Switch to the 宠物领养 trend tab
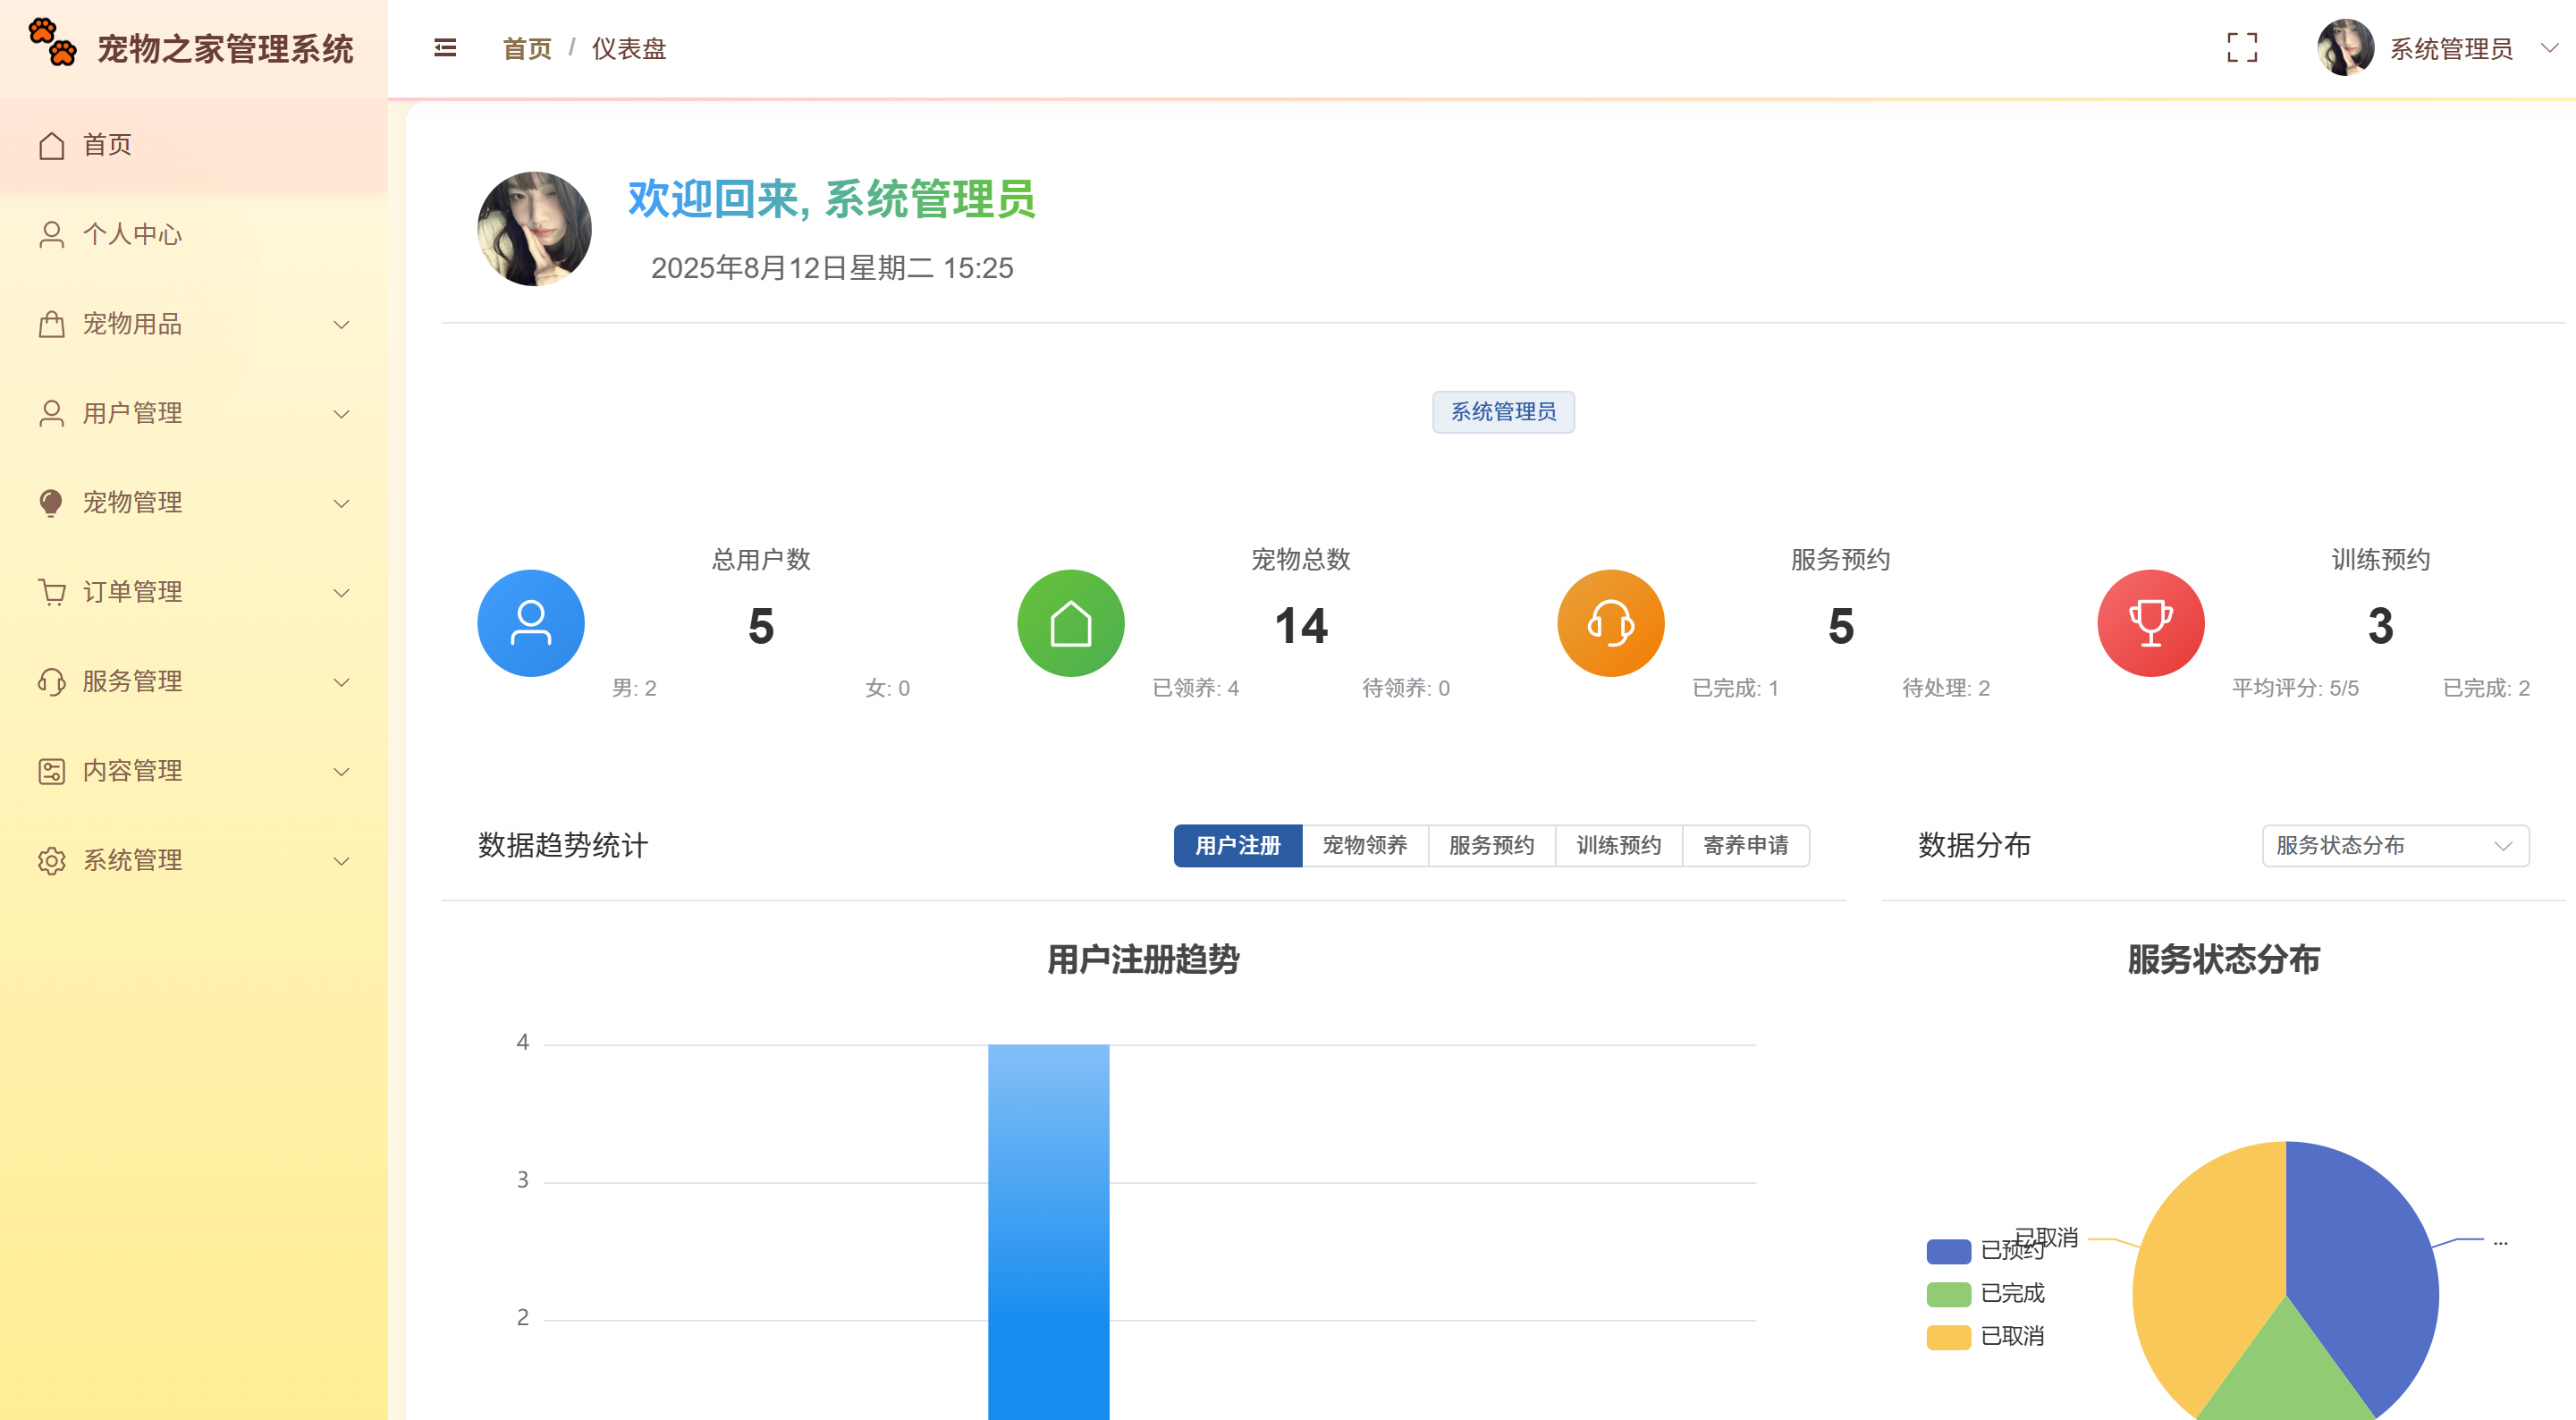This screenshot has height=1420, width=2576. tap(1365, 845)
